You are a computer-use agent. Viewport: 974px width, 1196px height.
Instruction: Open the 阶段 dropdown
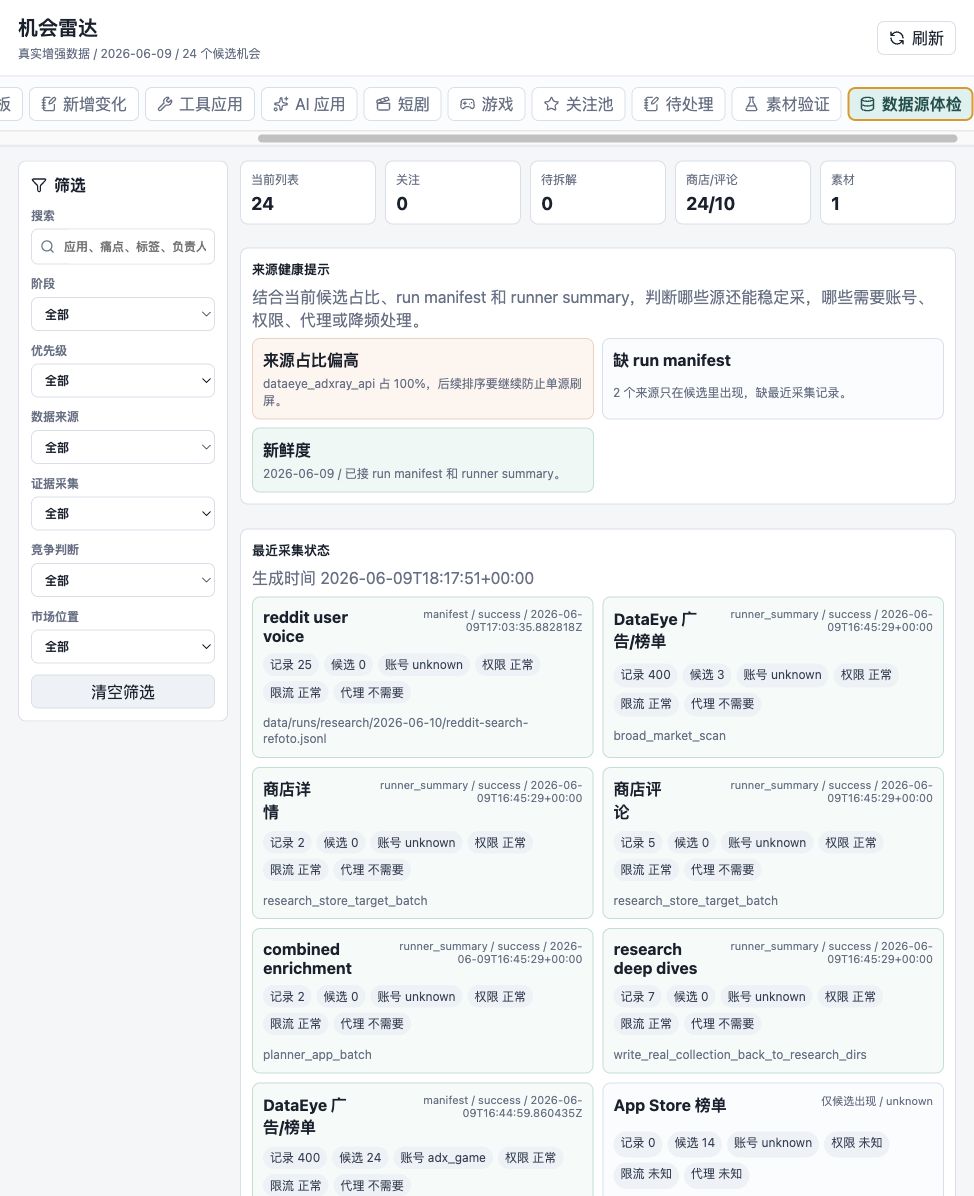tap(123, 314)
